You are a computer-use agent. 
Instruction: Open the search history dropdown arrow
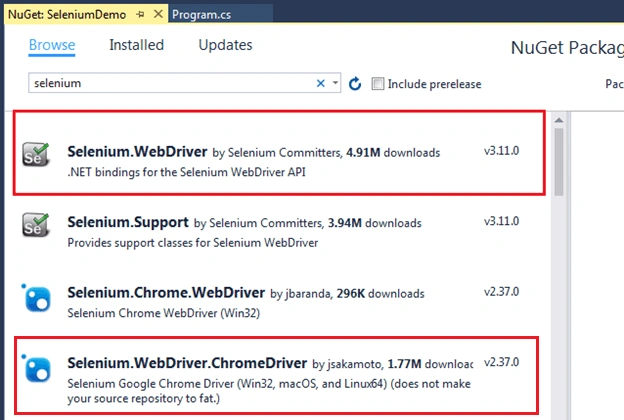pyautogui.click(x=335, y=83)
